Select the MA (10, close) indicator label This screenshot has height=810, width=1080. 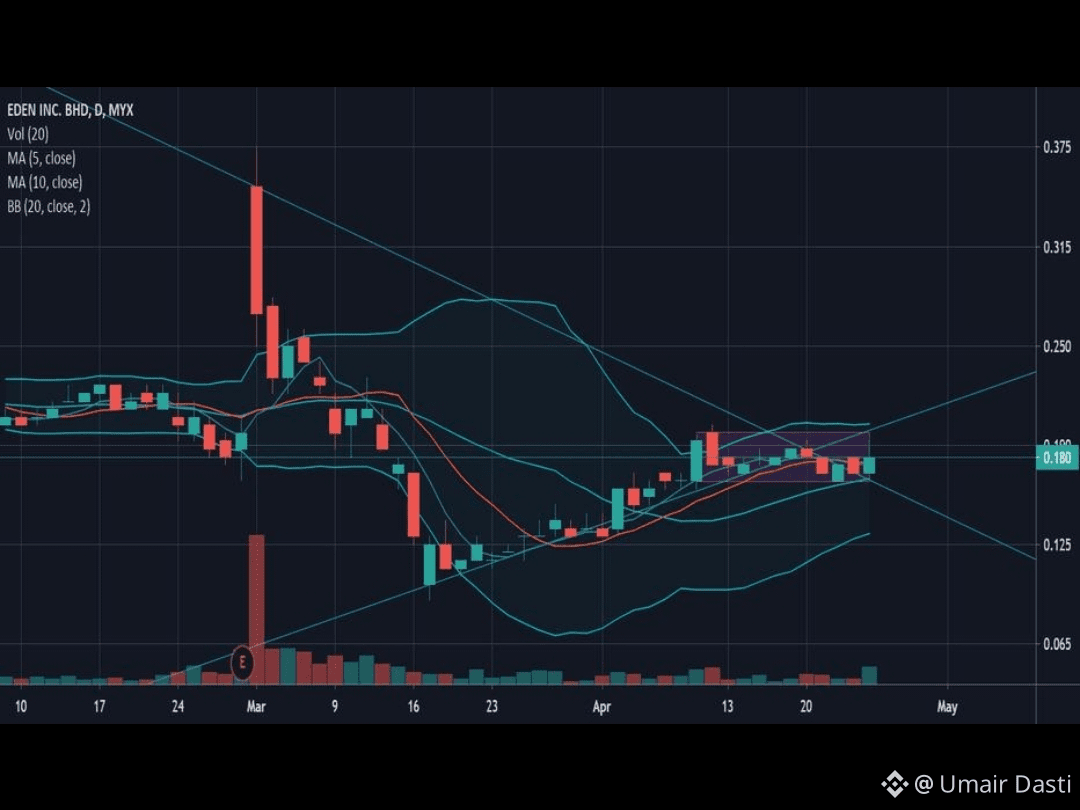(45, 183)
